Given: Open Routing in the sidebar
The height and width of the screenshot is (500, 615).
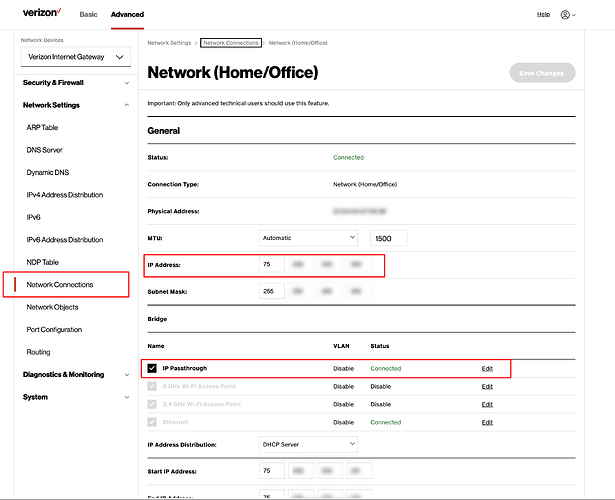Looking at the screenshot, I should [38, 352].
